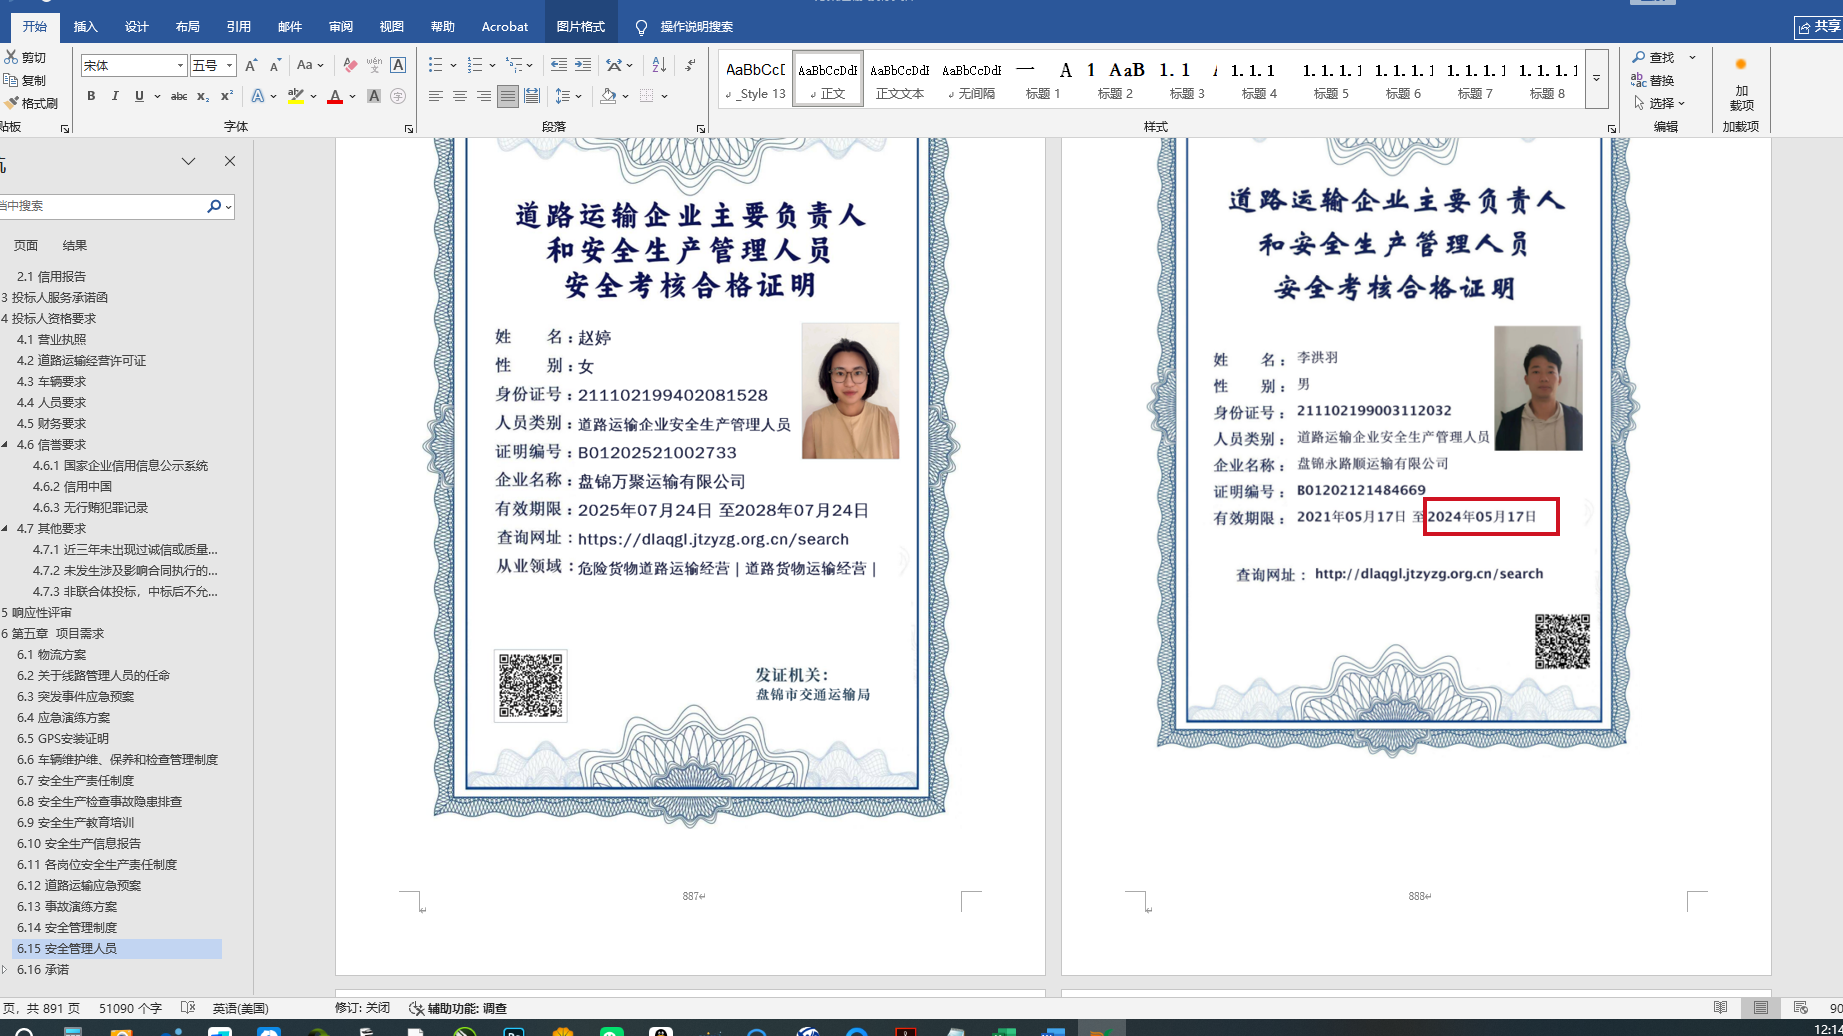This screenshot has width=1843, height=1036.
Task: Center align the paragraph
Action: [x=460, y=96]
